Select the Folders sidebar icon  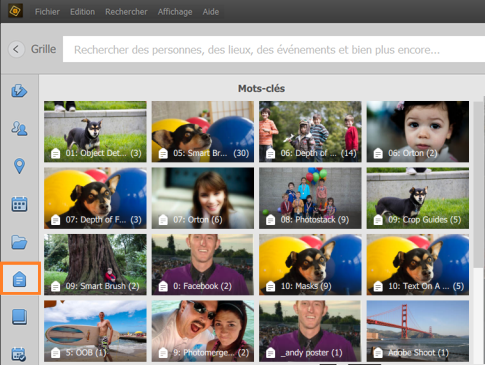tap(19, 242)
